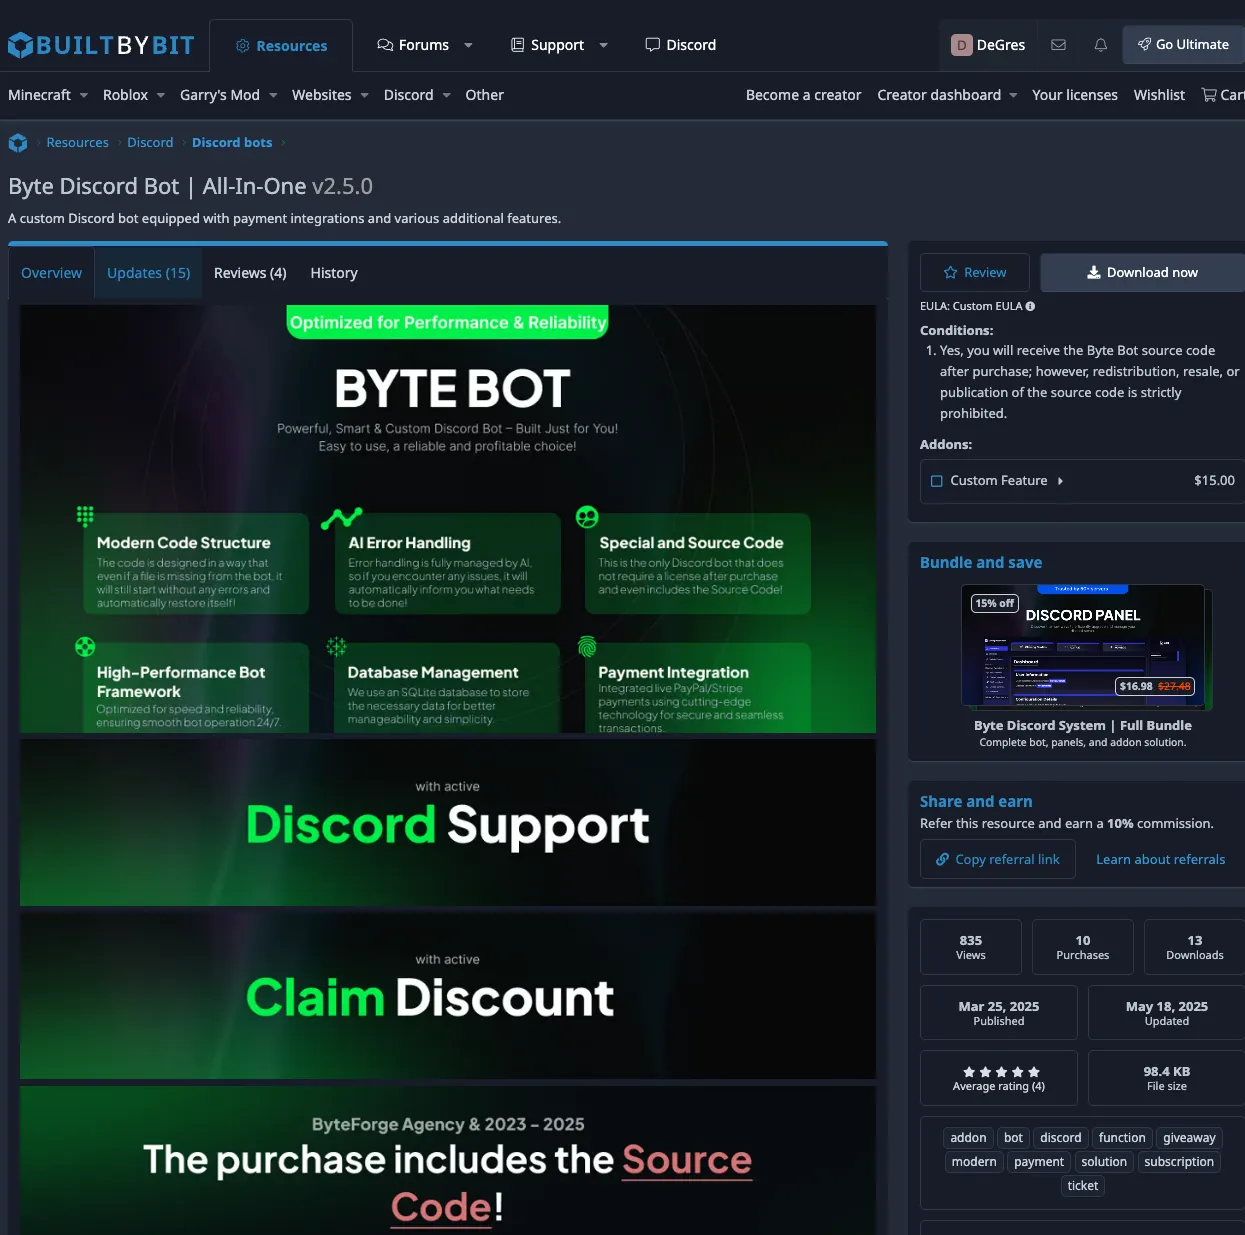Open the inbox envelope icon
The image size is (1245, 1235).
[x=1058, y=45]
